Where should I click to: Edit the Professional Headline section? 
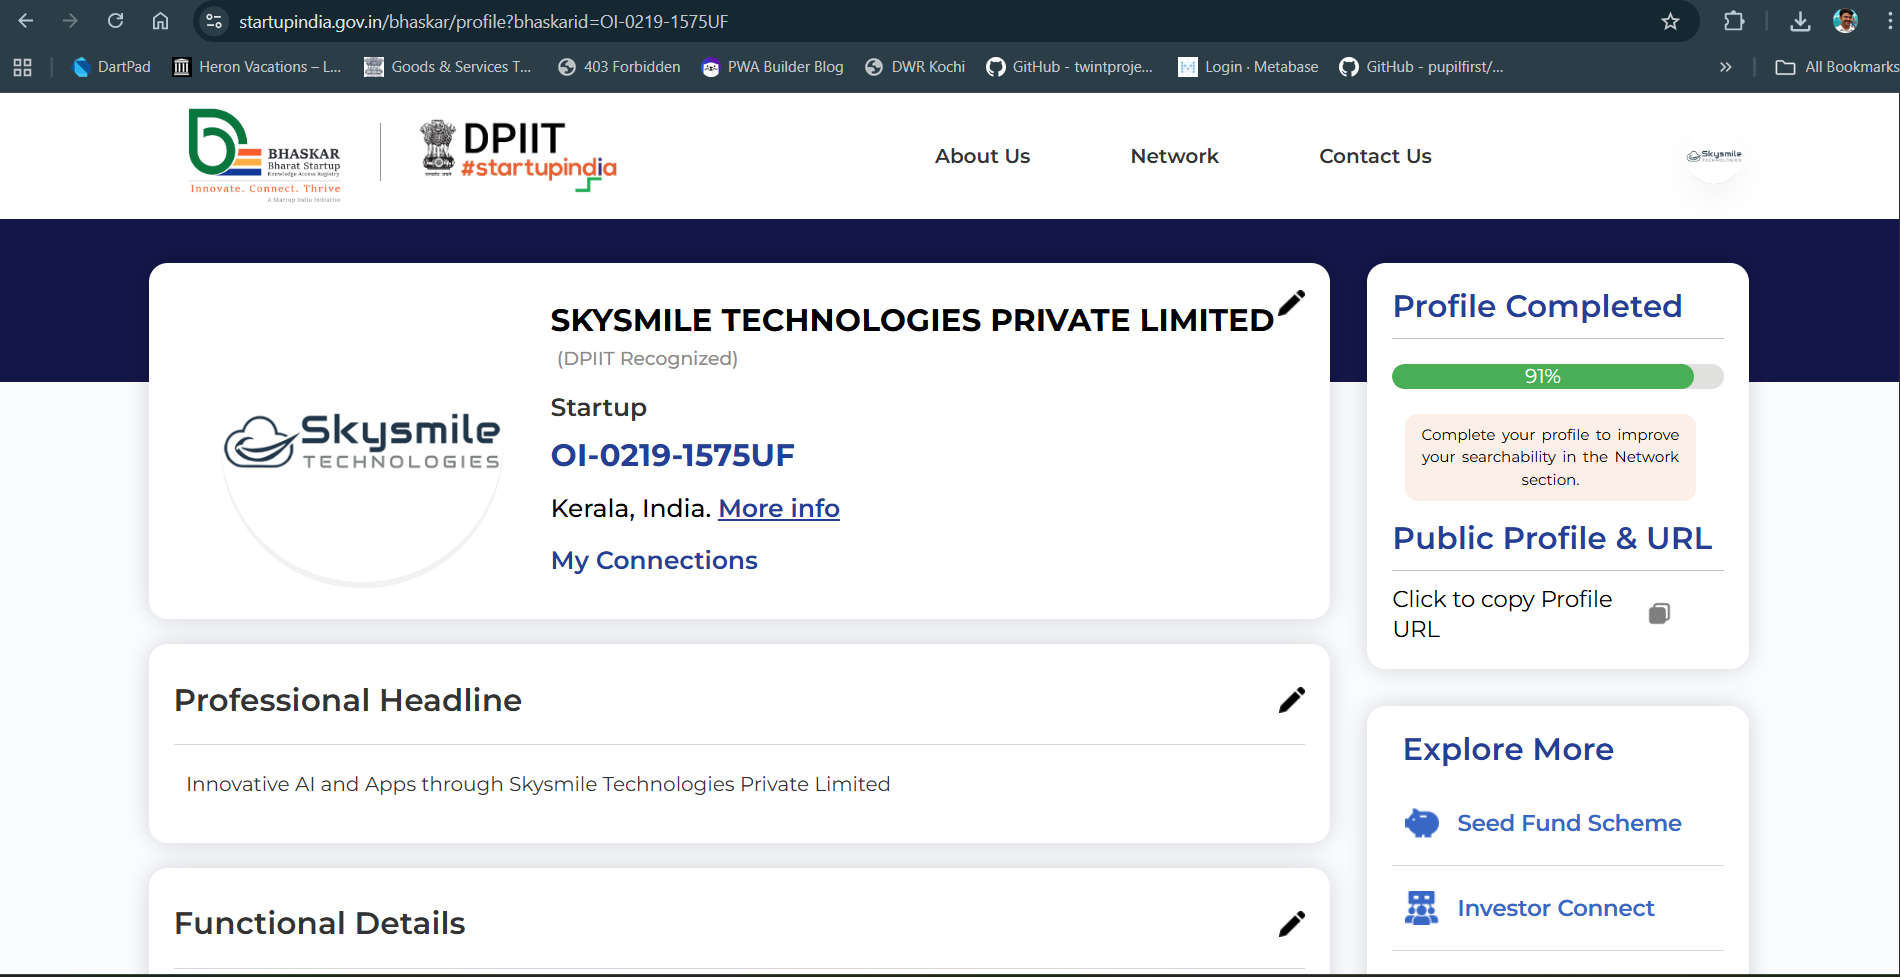(1291, 700)
